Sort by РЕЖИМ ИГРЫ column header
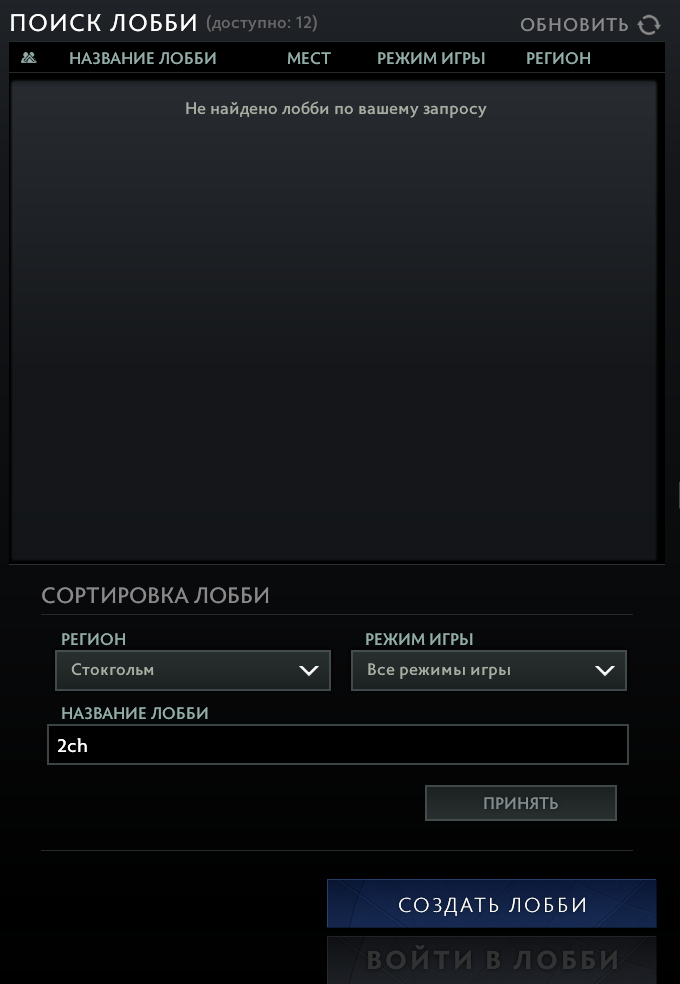 pyautogui.click(x=431, y=58)
